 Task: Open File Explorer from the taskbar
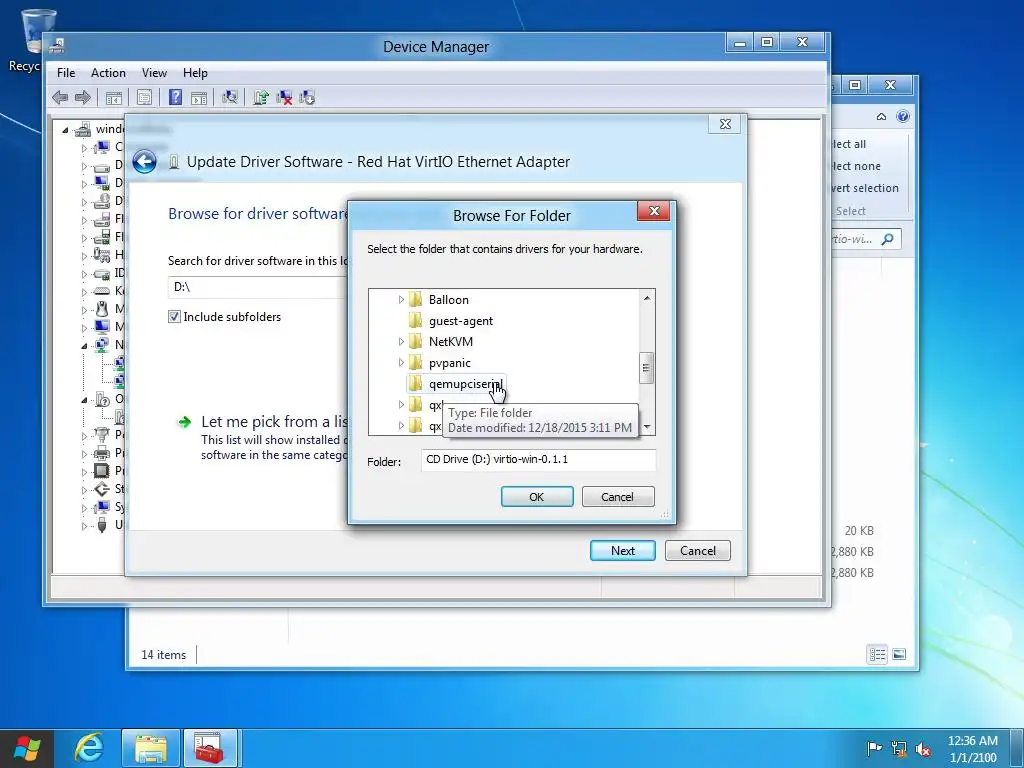[x=150, y=748]
